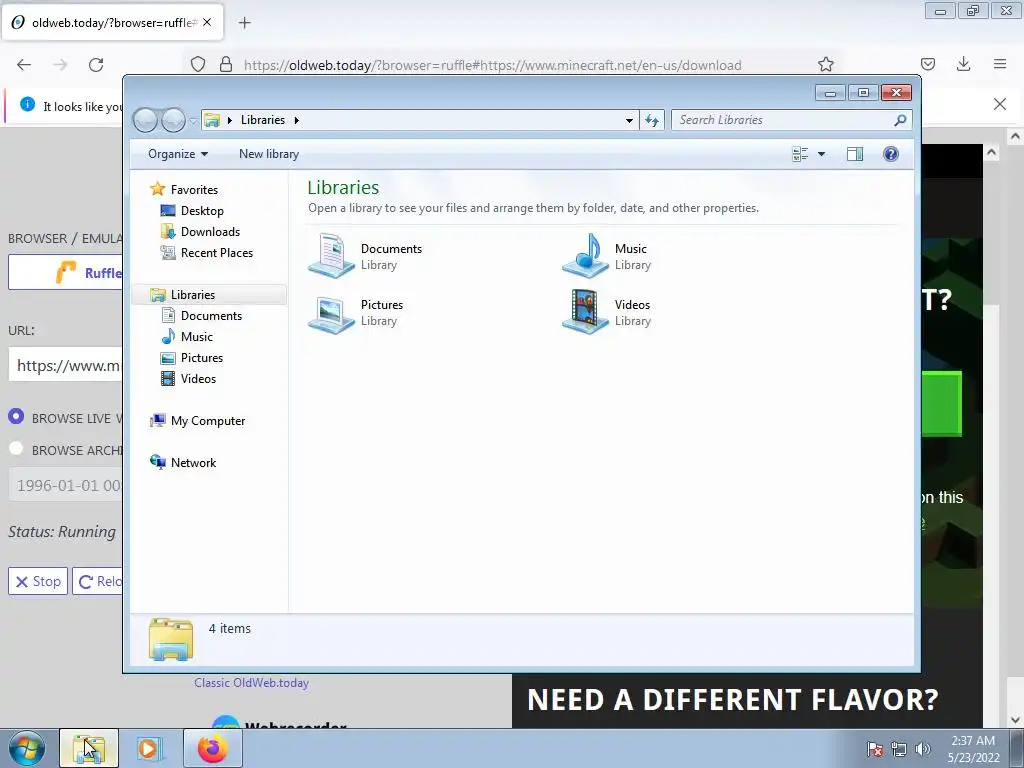The height and width of the screenshot is (768, 1024).
Task: Open the Videos library icon
Action: pyautogui.click(x=586, y=313)
